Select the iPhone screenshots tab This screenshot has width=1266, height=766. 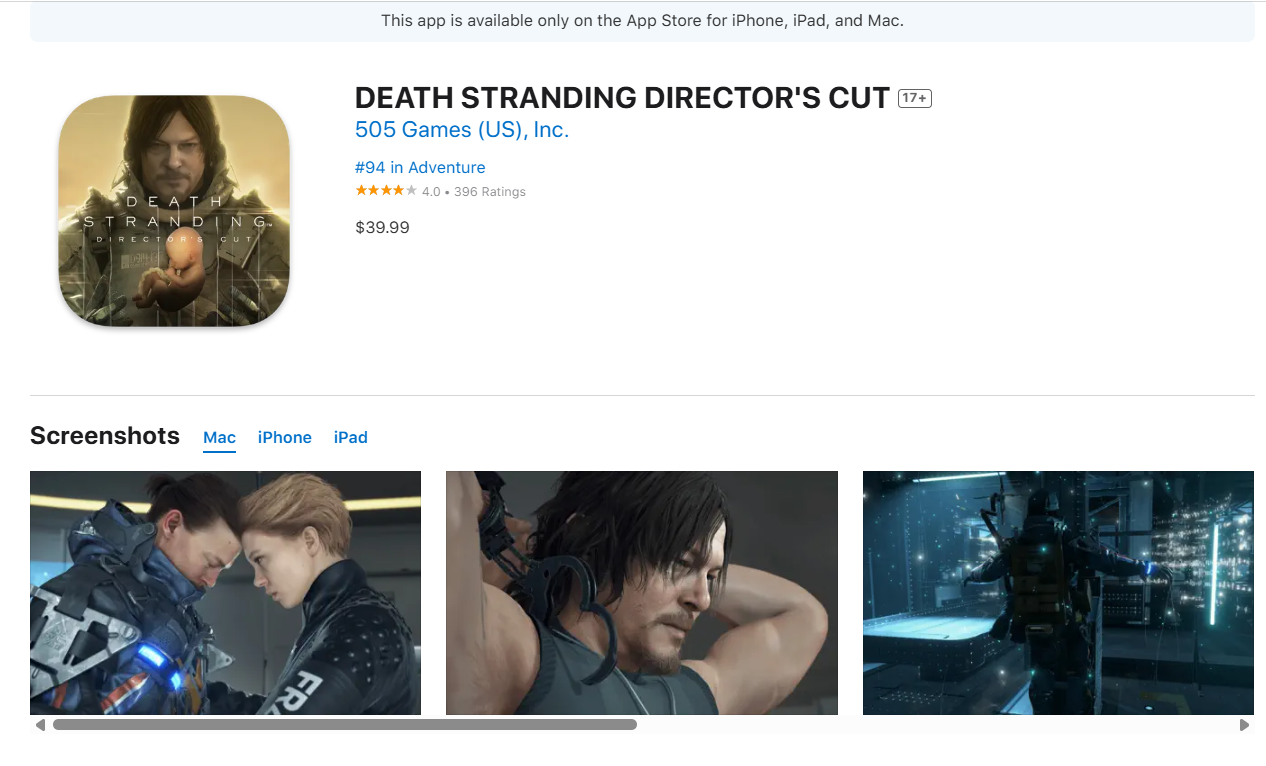285,438
